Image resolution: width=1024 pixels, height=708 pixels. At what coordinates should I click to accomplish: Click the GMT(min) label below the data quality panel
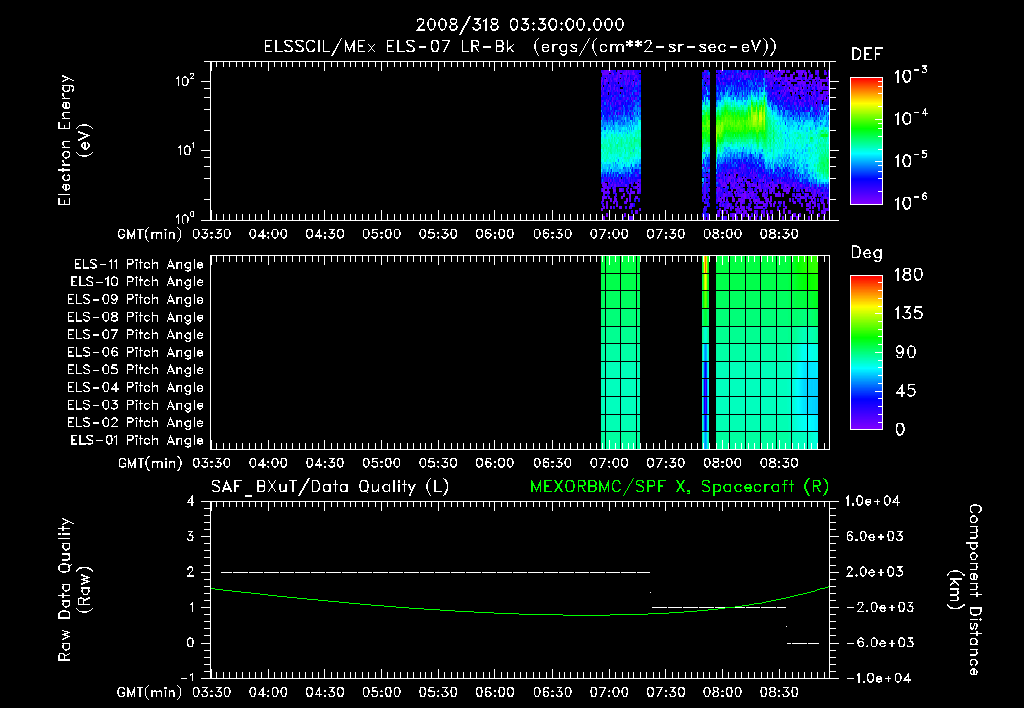[150, 692]
